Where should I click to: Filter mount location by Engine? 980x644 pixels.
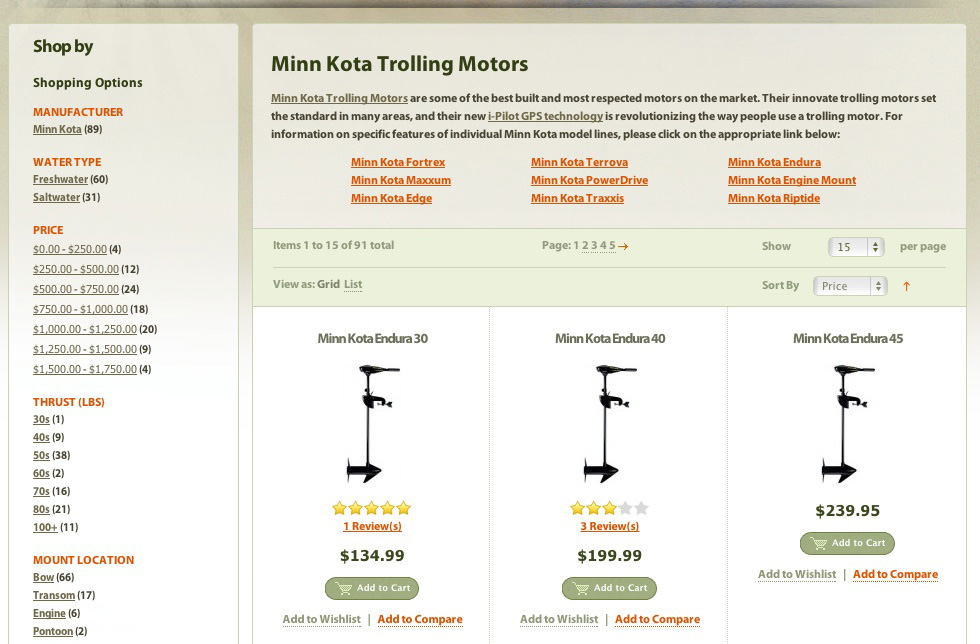click(x=49, y=613)
